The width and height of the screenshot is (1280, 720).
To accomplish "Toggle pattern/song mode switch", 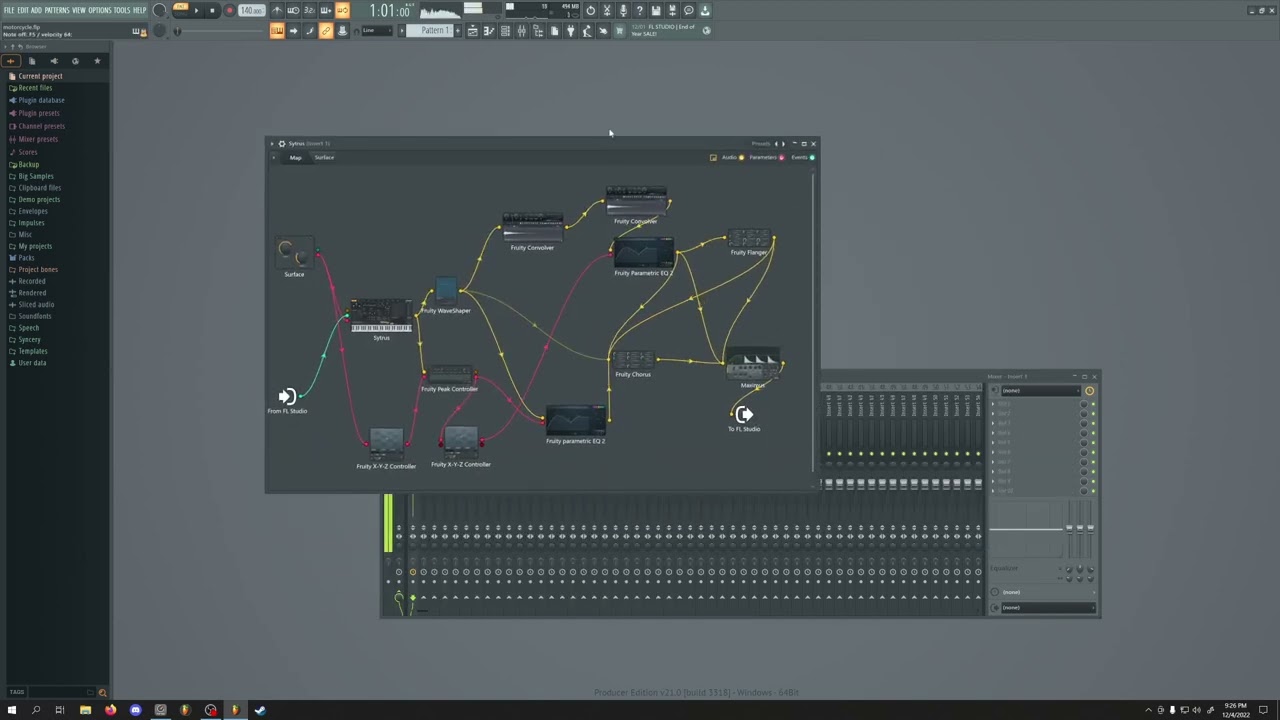I will coord(180,10).
